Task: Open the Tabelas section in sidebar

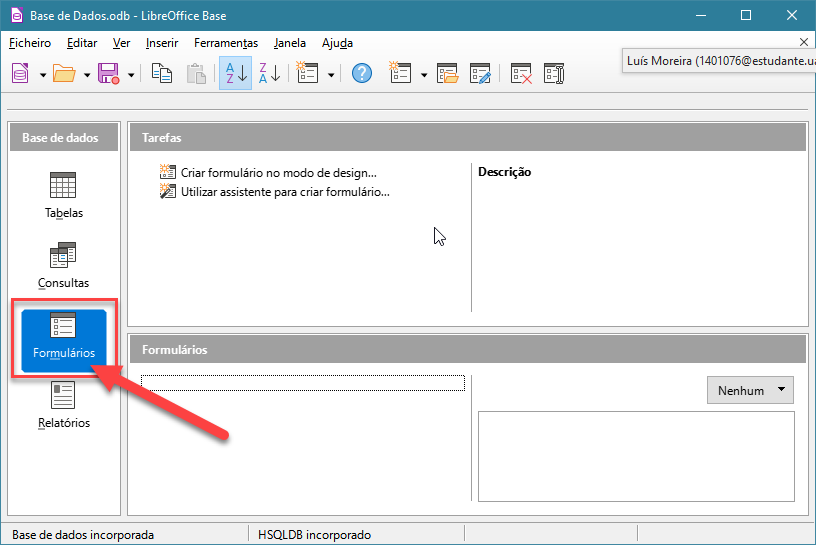Action: (x=63, y=195)
